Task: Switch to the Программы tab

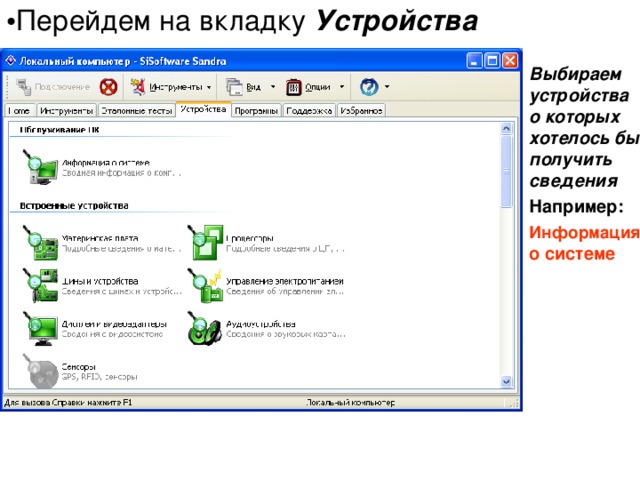Action: coord(256,111)
